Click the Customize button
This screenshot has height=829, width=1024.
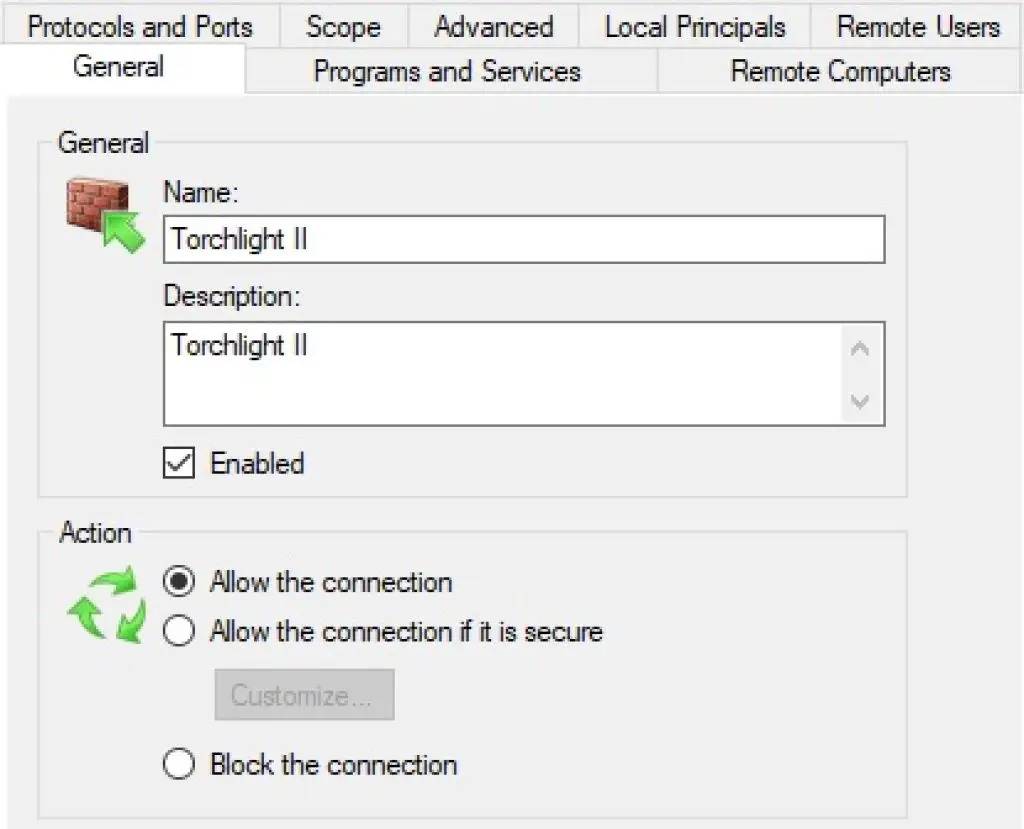(x=304, y=694)
